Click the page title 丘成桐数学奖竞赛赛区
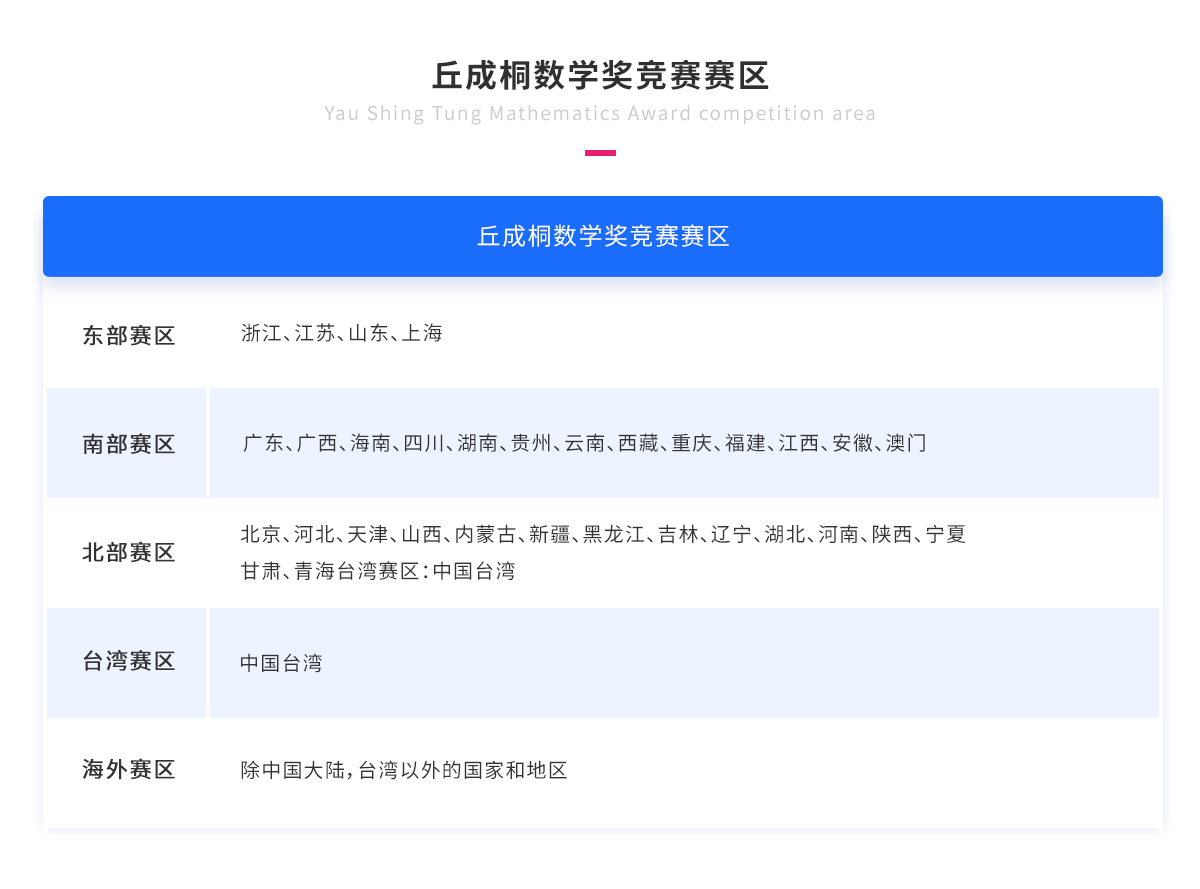The width and height of the screenshot is (1200, 889). coord(600,76)
